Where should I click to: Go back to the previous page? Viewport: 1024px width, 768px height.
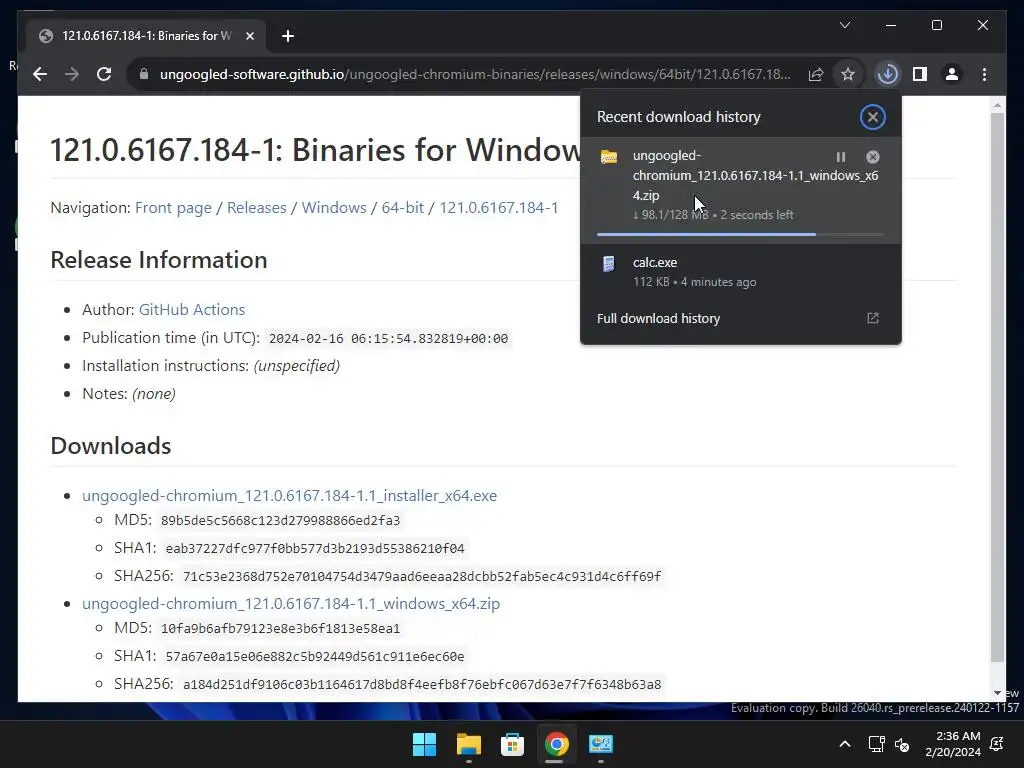(40, 74)
